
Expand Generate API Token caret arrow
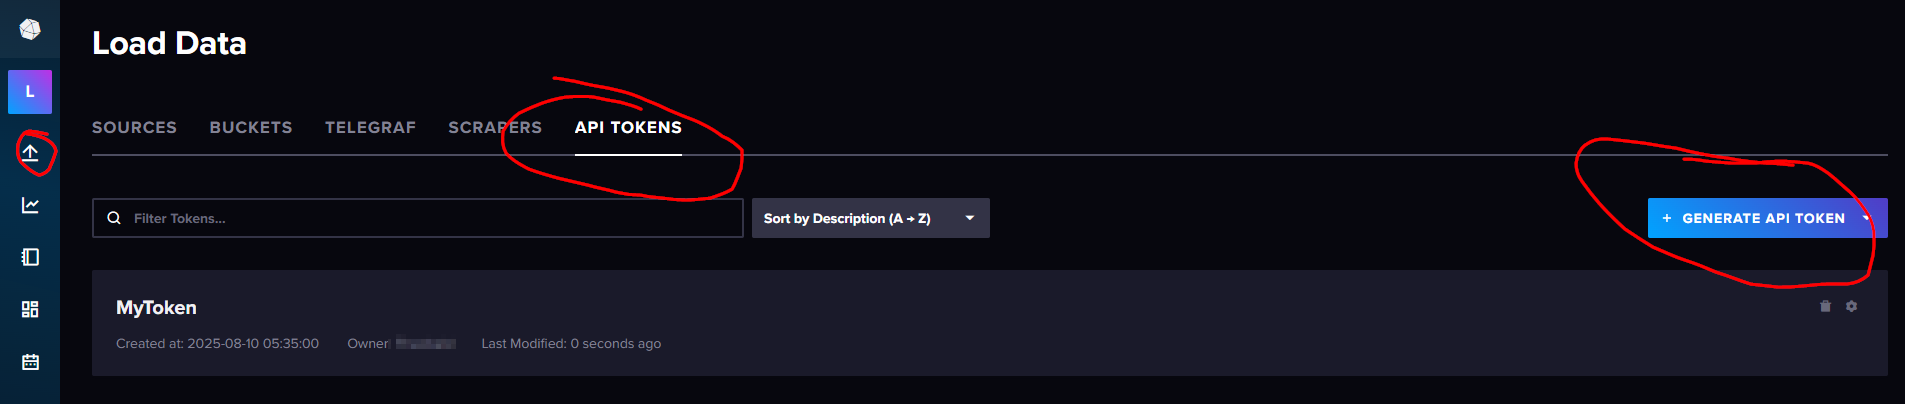click(x=1867, y=218)
